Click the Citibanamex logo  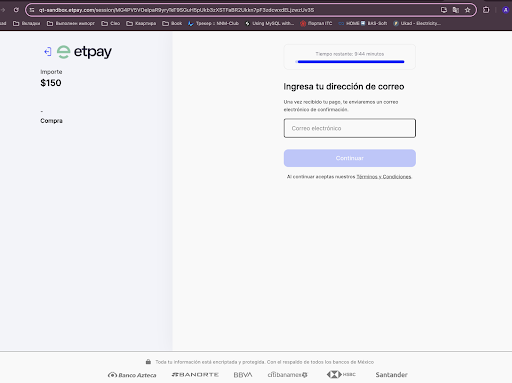coord(287,375)
